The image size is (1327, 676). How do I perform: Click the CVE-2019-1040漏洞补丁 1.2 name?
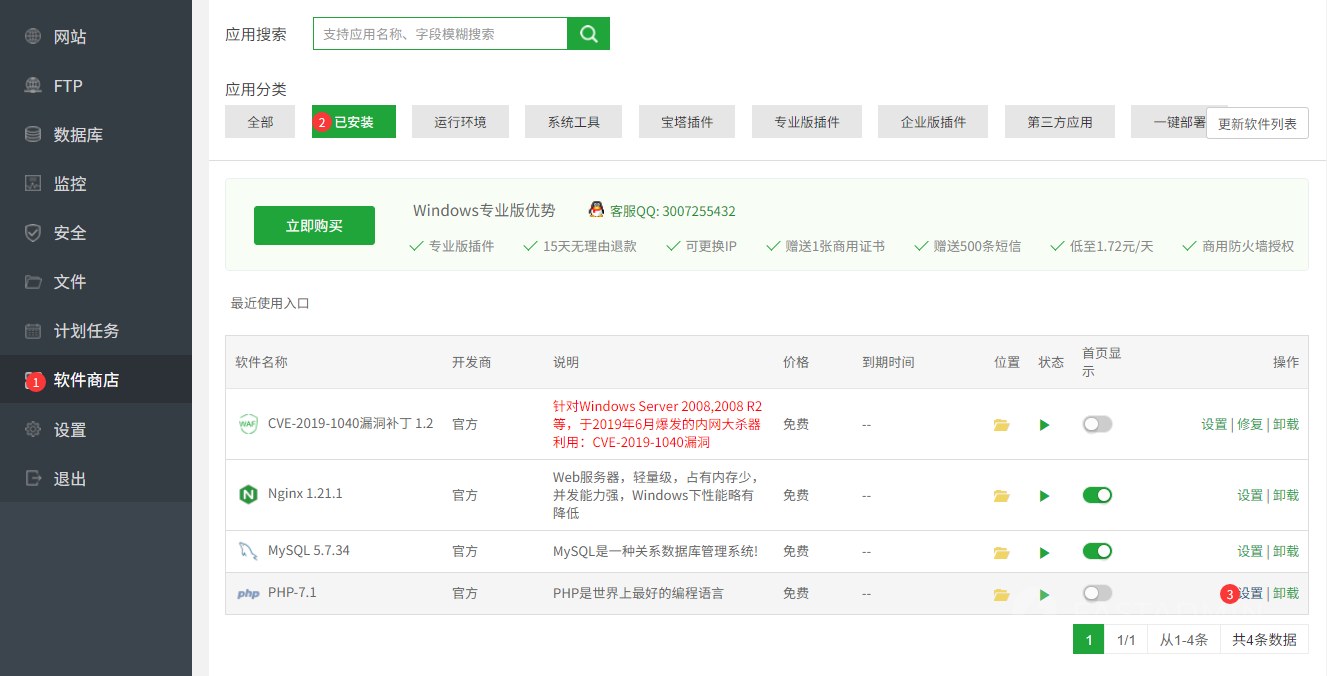tap(350, 424)
